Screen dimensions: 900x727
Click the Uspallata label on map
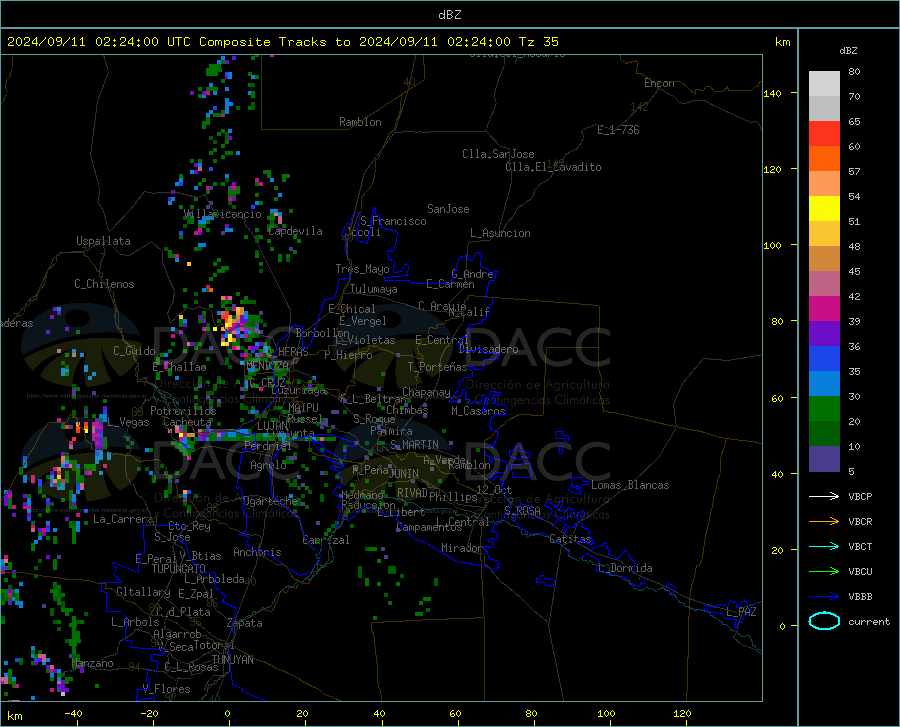tap(103, 241)
